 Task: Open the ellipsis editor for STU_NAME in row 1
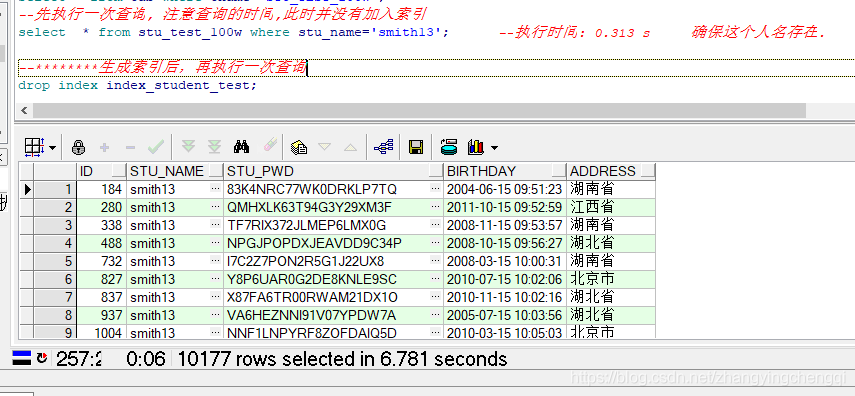tap(216, 189)
